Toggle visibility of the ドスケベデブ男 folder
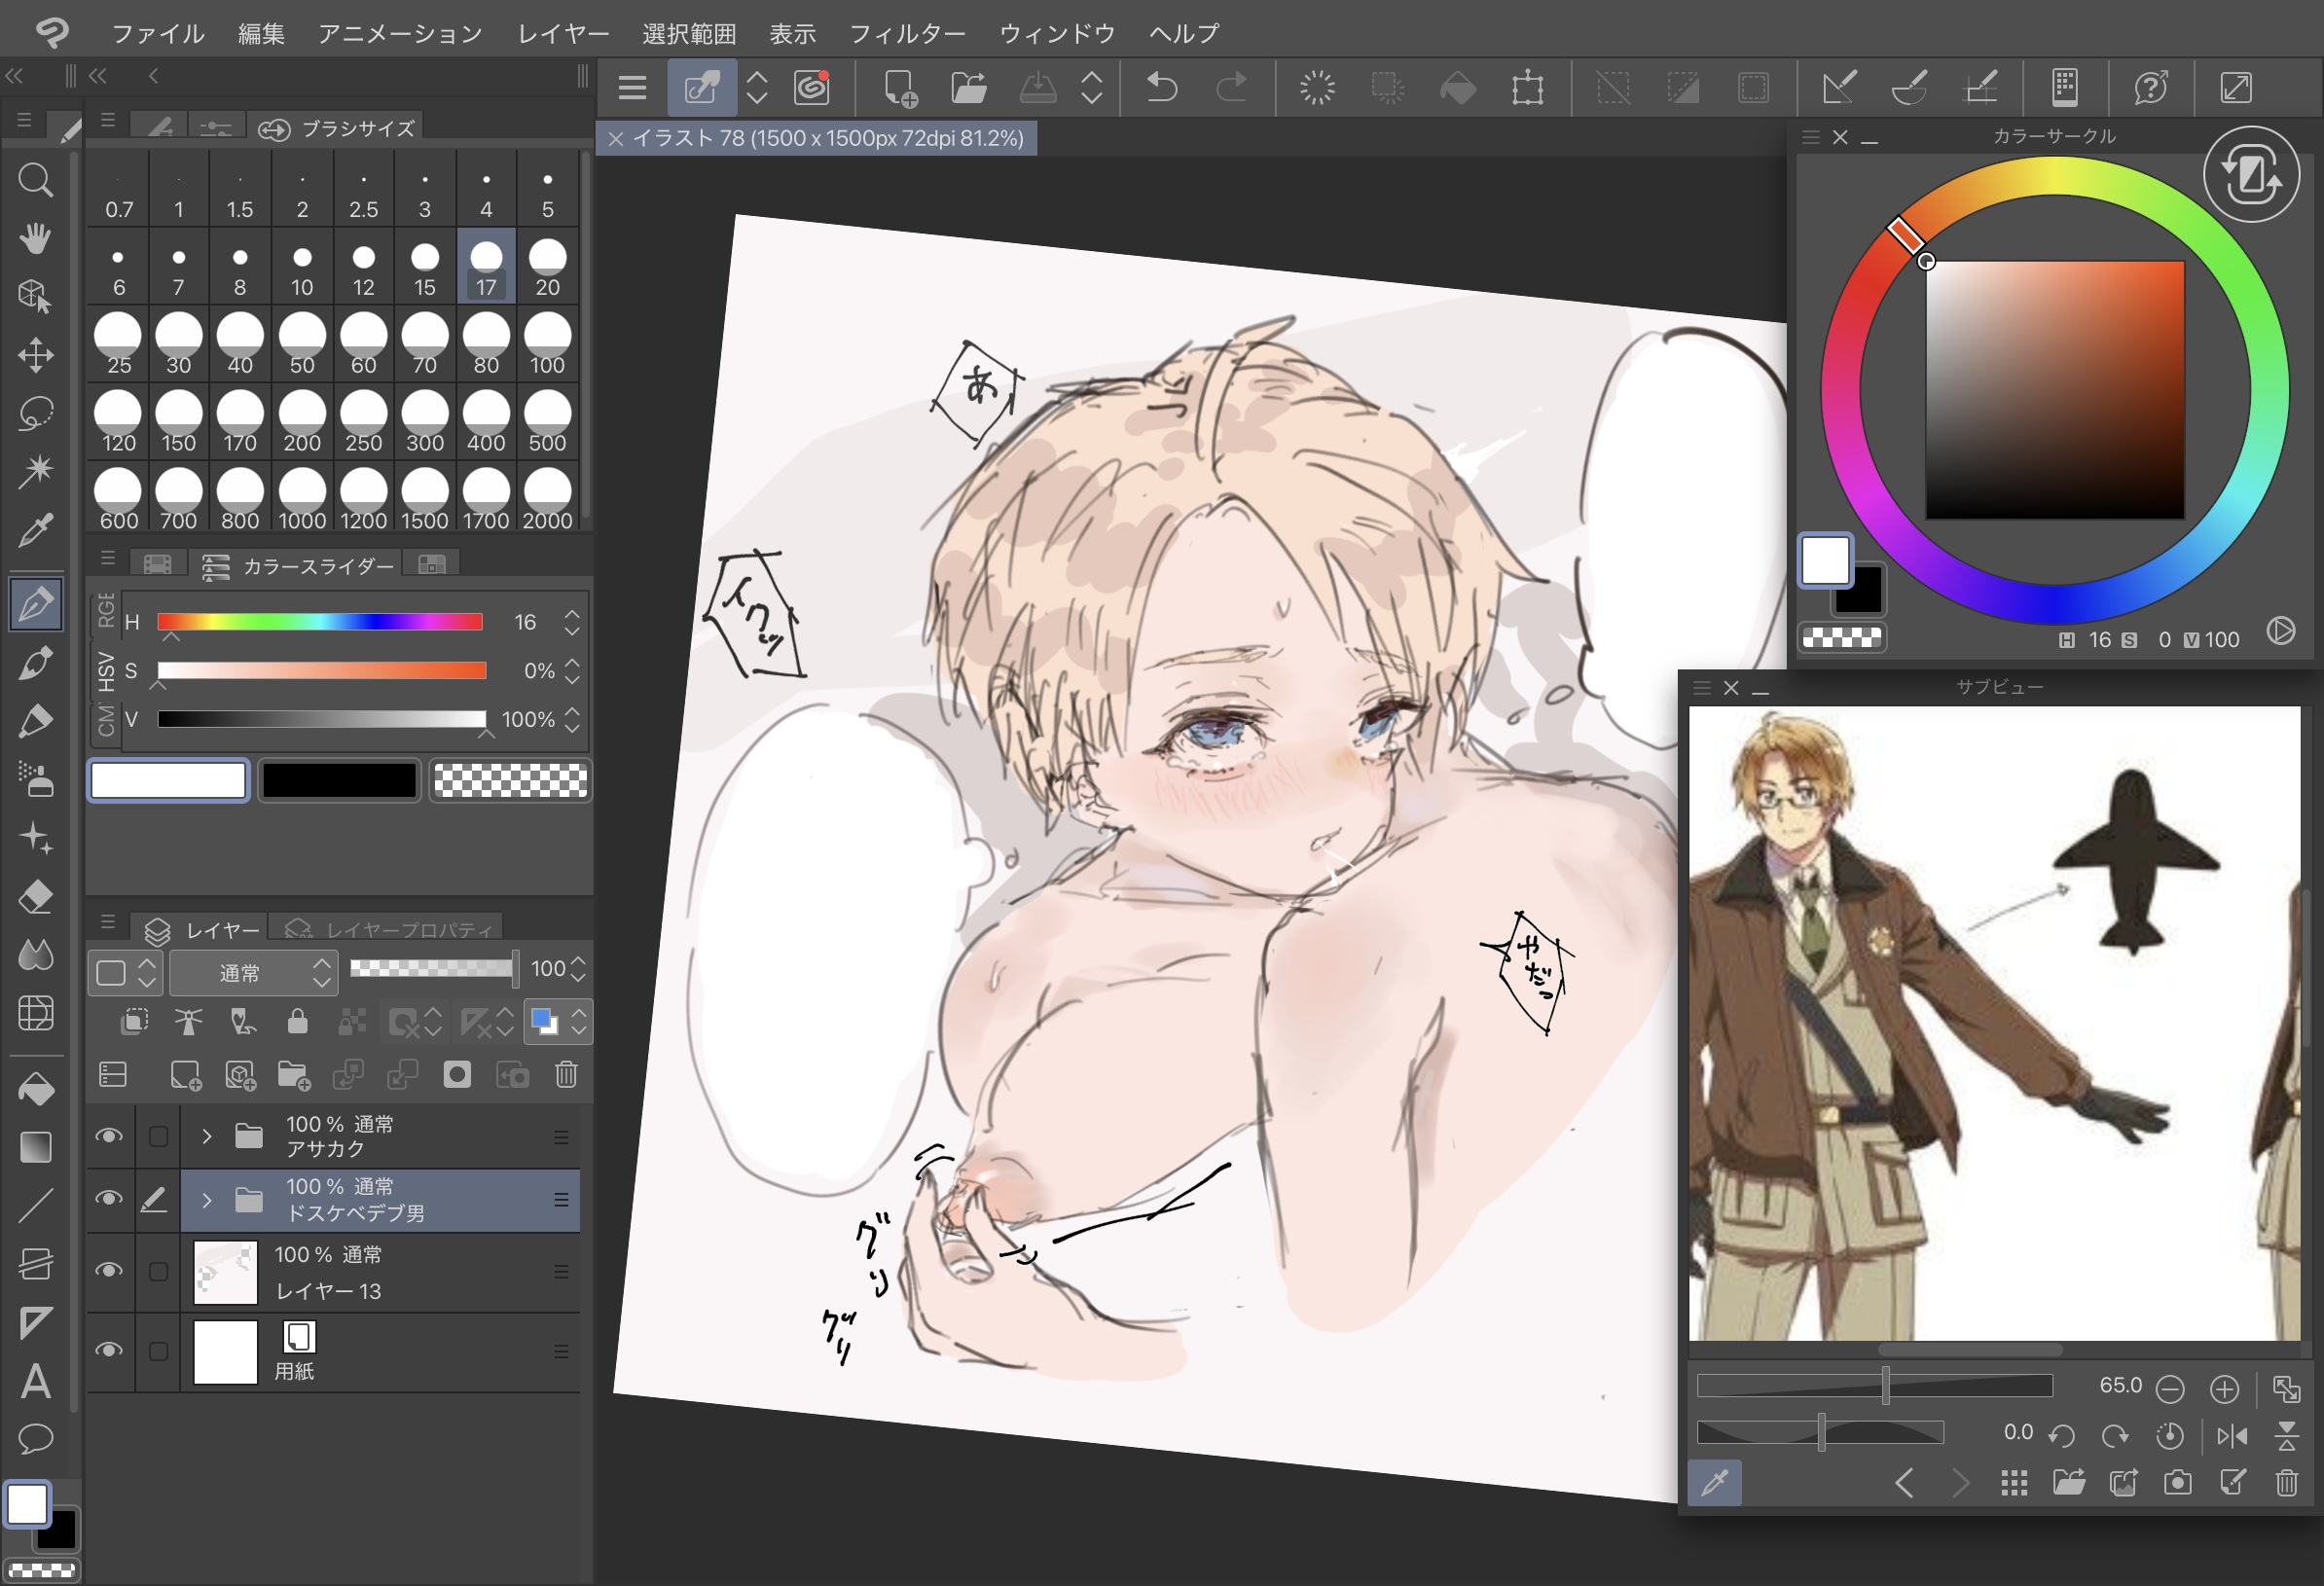Screen dimensions: 2324x1586 [x=109, y=1198]
